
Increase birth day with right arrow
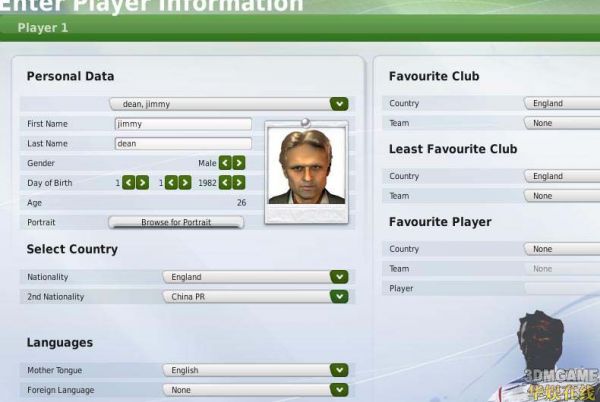tap(142, 183)
